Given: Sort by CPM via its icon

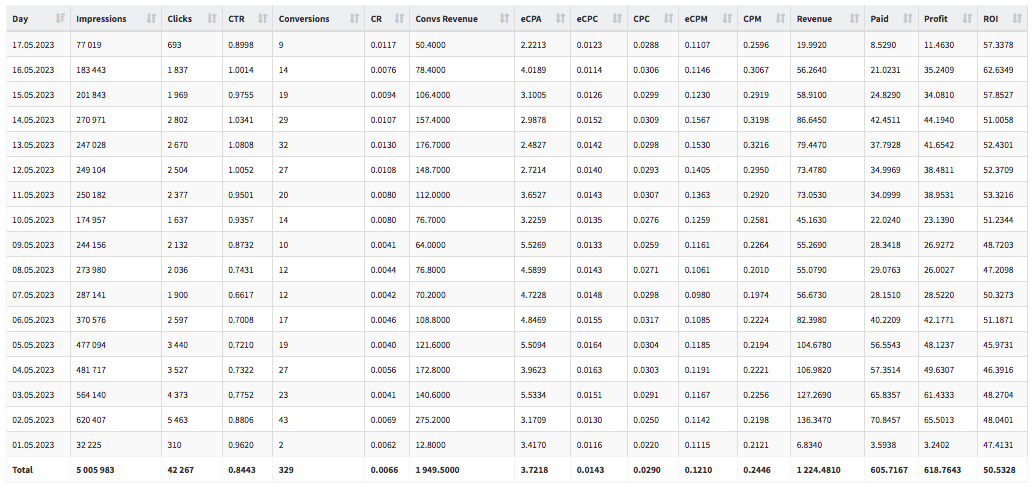Looking at the screenshot, I should pos(782,19).
